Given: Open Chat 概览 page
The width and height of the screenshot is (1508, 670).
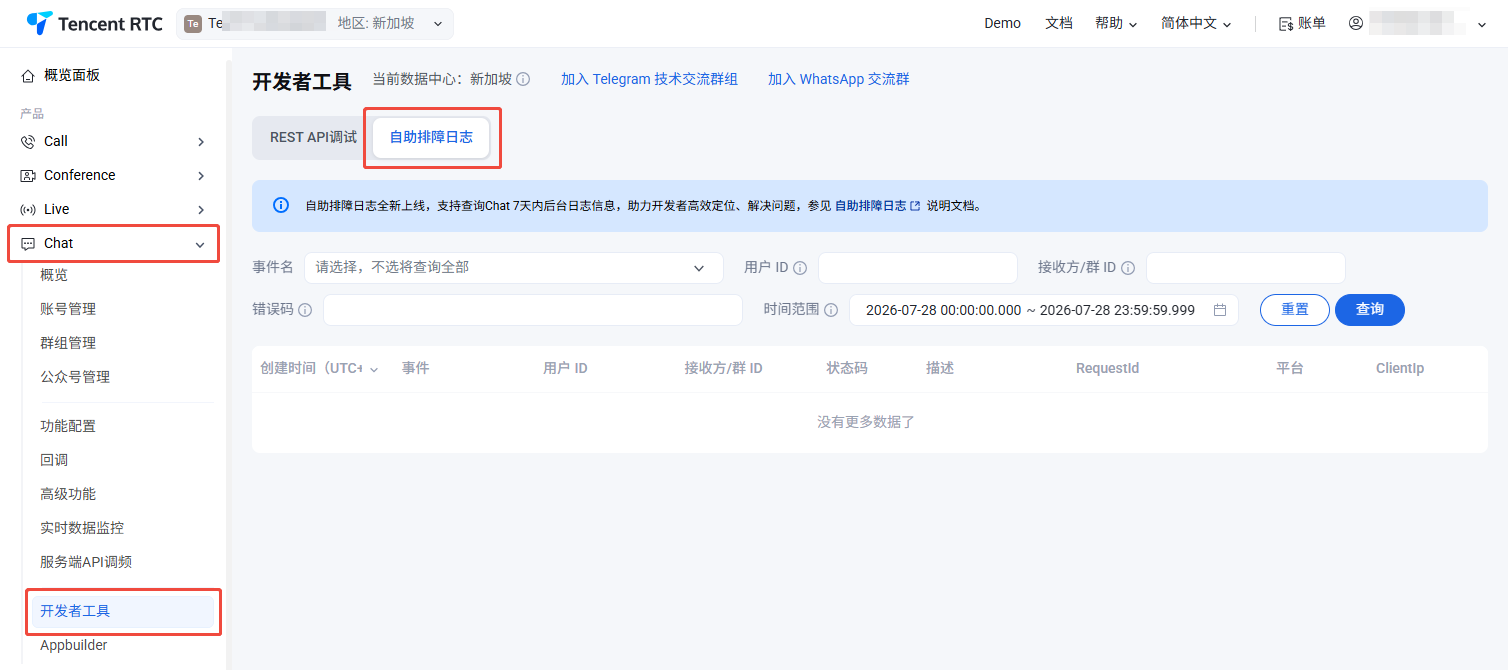Looking at the screenshot, I should coord(54,275).
